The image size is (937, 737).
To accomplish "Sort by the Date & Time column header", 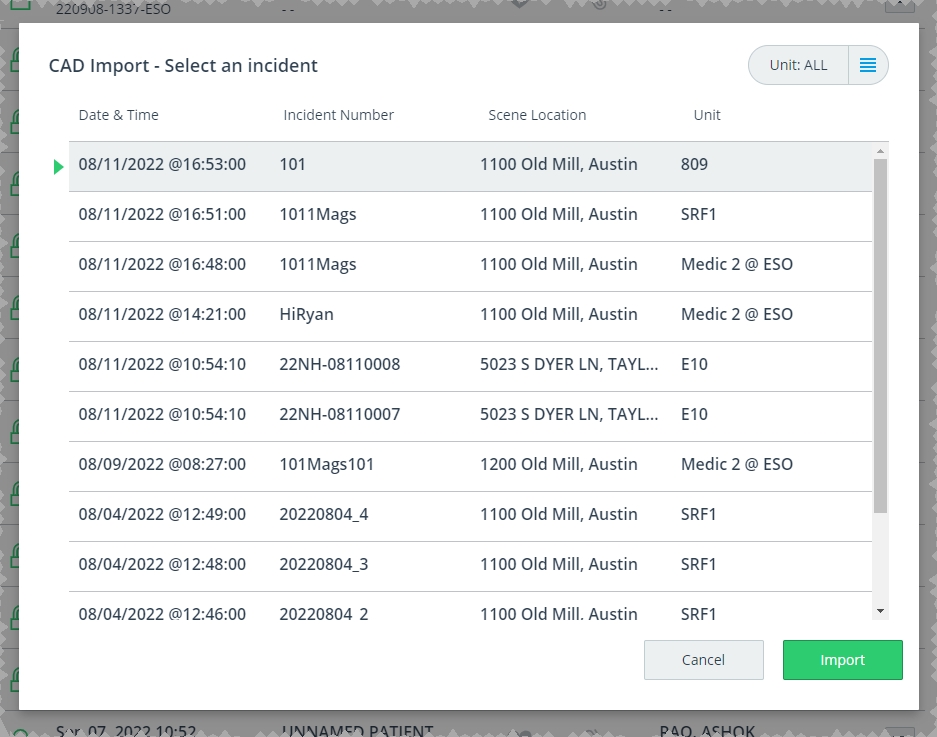I will point(118,115).
